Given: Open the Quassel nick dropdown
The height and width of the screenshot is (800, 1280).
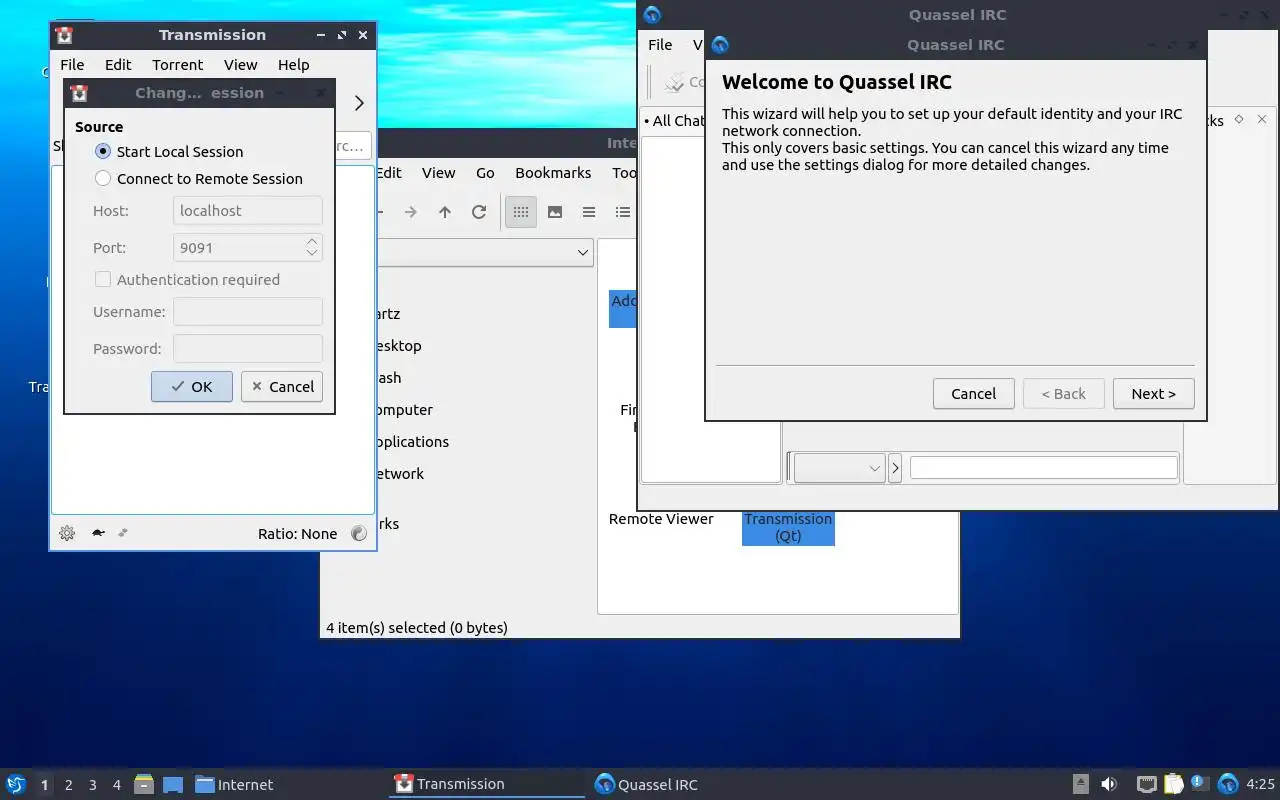Looking at the screenshot, I should pyautogui.click(x=838, y=468).
